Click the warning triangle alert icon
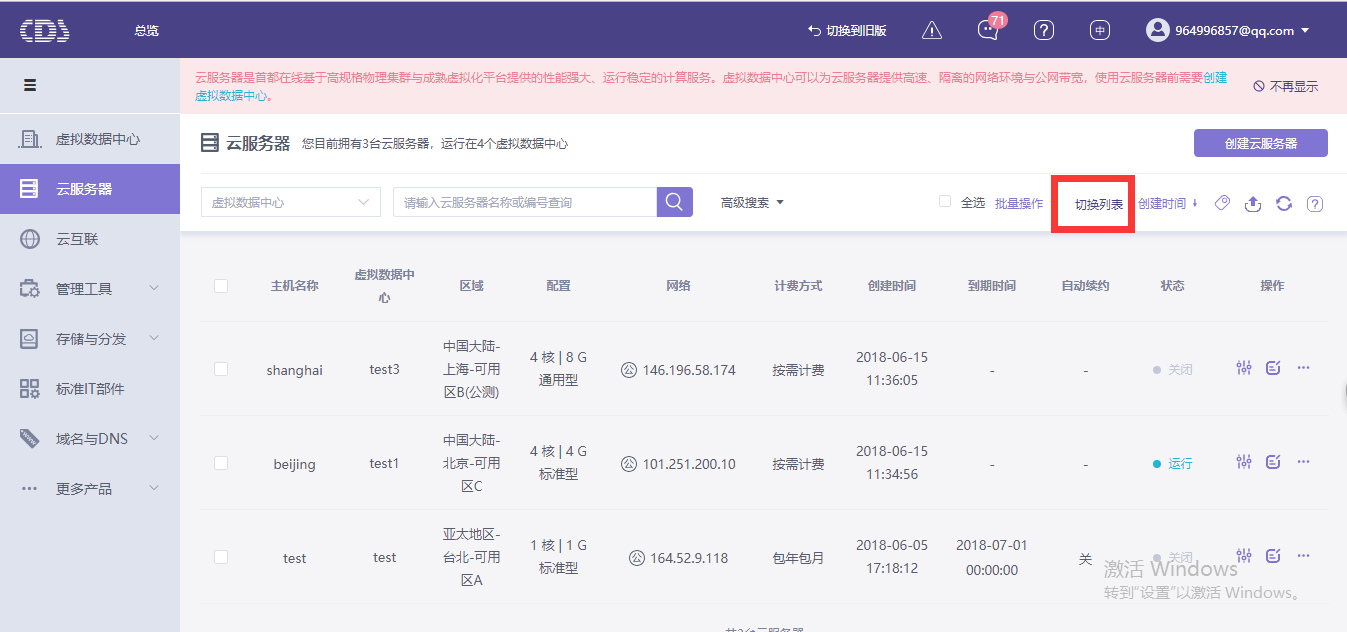This screenshot has width=1347, height=632. coord(932,30)
